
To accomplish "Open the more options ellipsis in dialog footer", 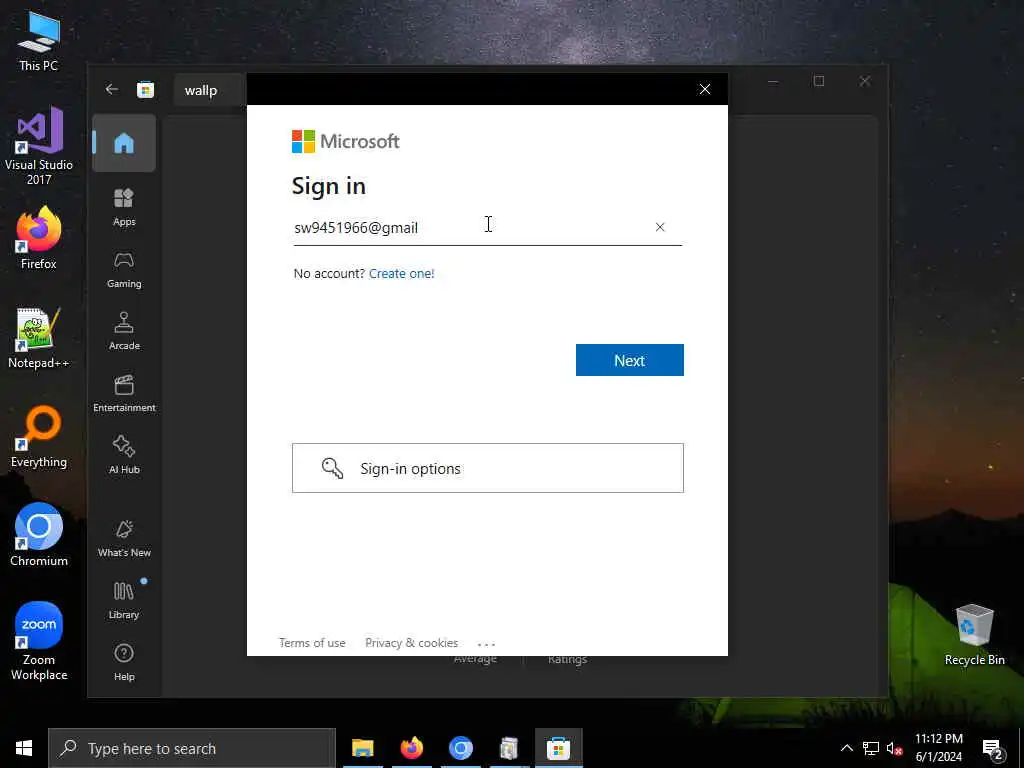I will click(487, 644).
